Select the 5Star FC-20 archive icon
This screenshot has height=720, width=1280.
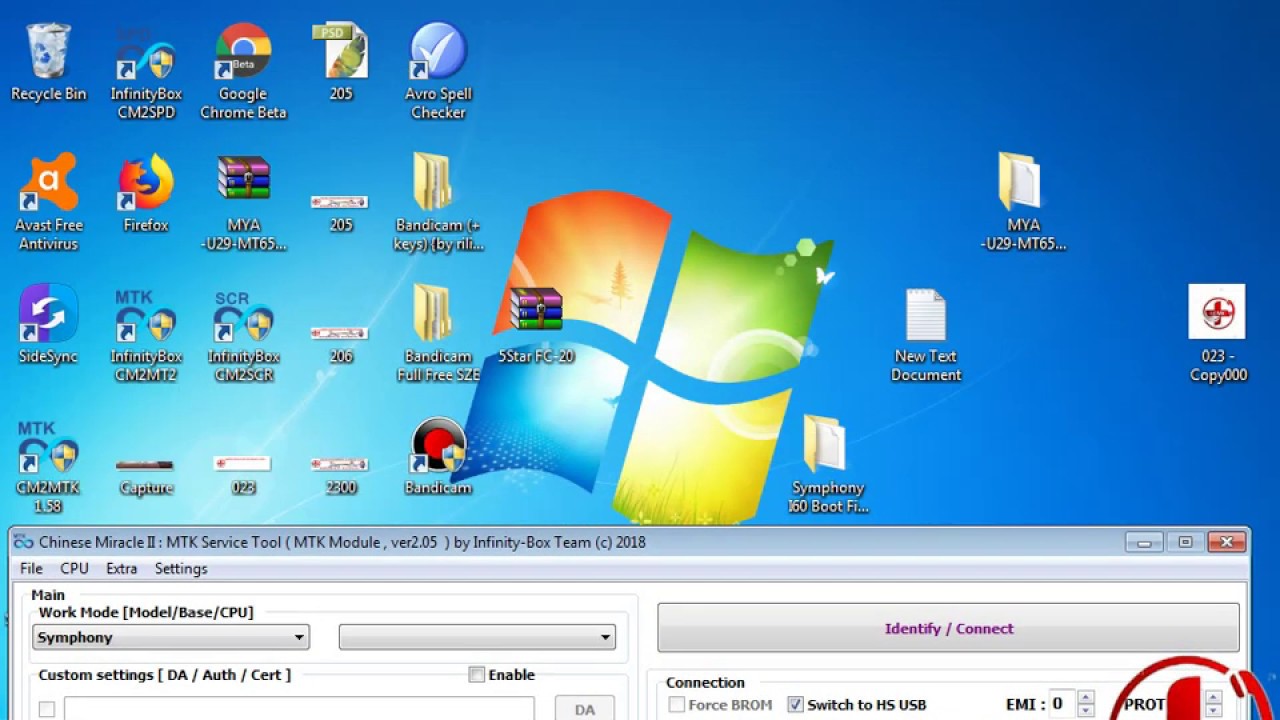[536, 325]
